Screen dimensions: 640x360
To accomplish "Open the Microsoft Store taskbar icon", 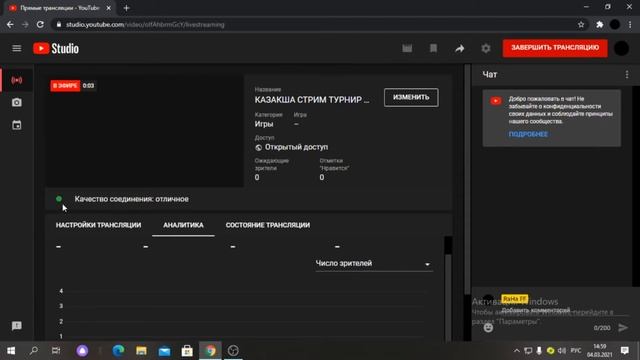I will (x=187, y=351).
